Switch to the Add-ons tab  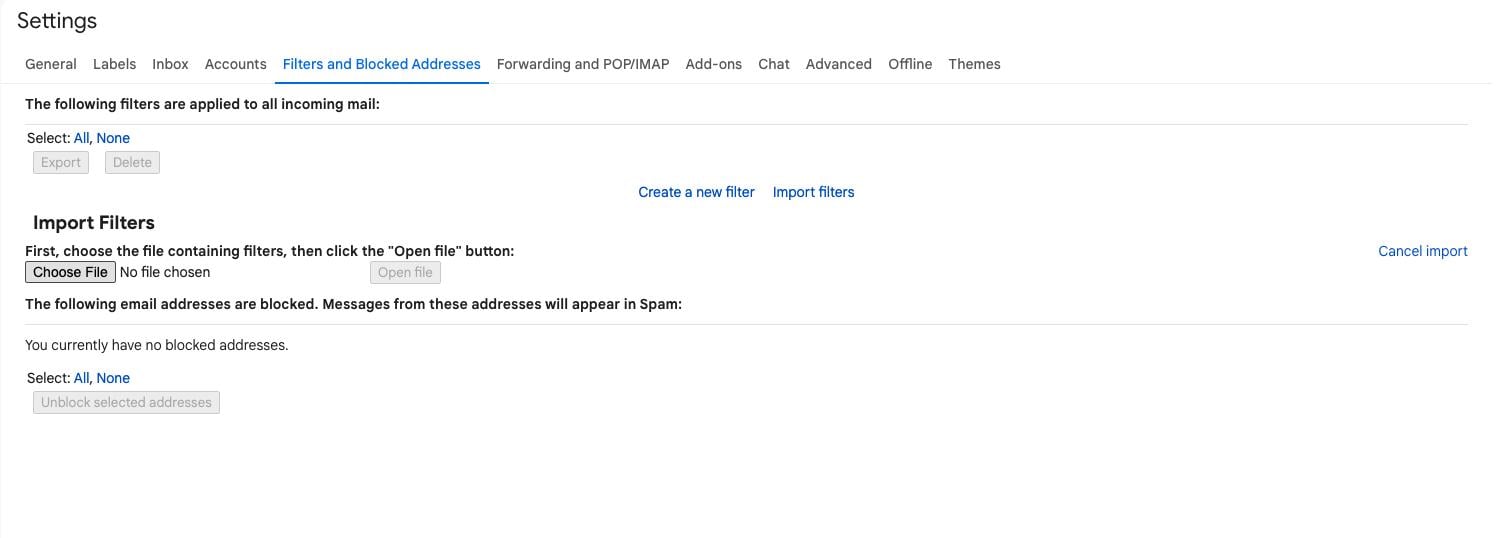tap(713, 64)
